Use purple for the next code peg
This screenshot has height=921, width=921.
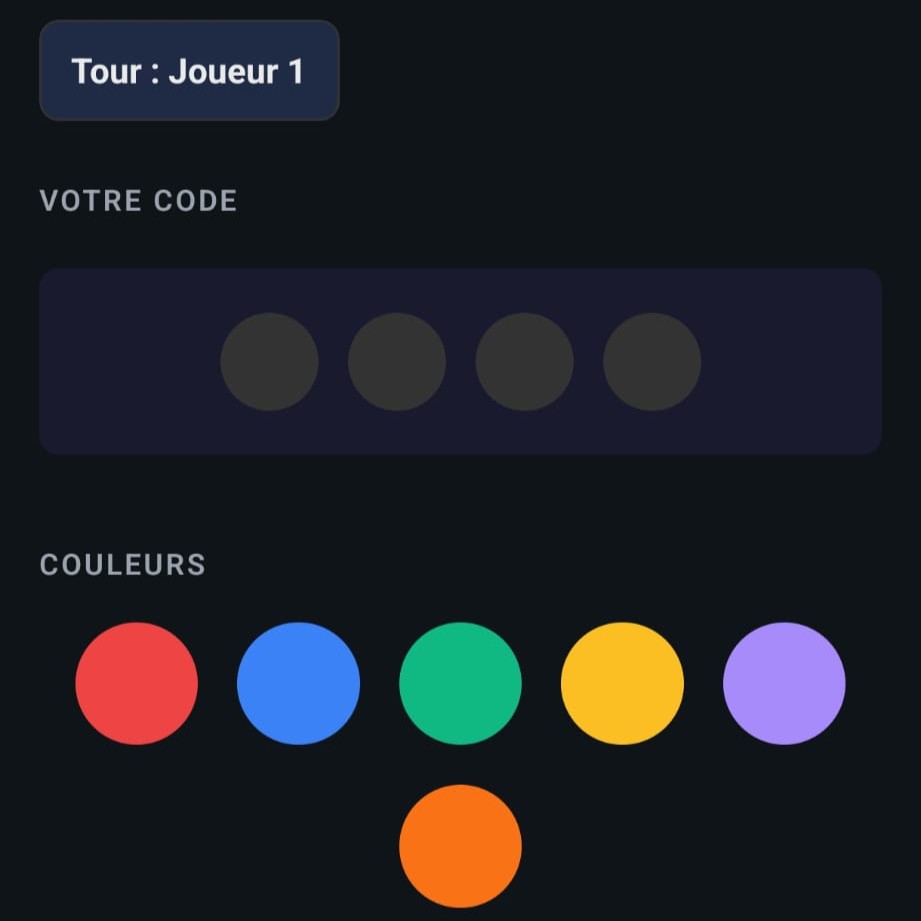coord(784,683)
